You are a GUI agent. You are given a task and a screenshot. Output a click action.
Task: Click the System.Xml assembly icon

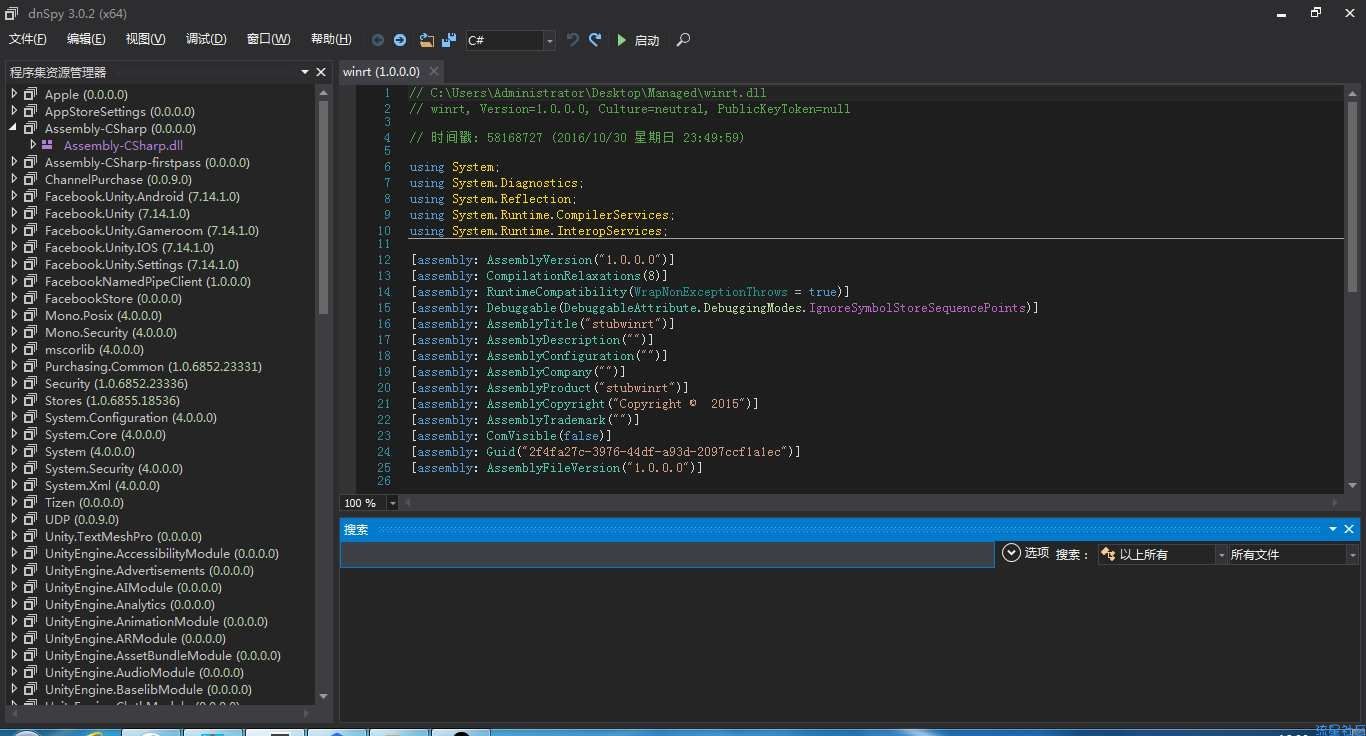[31, 485]
